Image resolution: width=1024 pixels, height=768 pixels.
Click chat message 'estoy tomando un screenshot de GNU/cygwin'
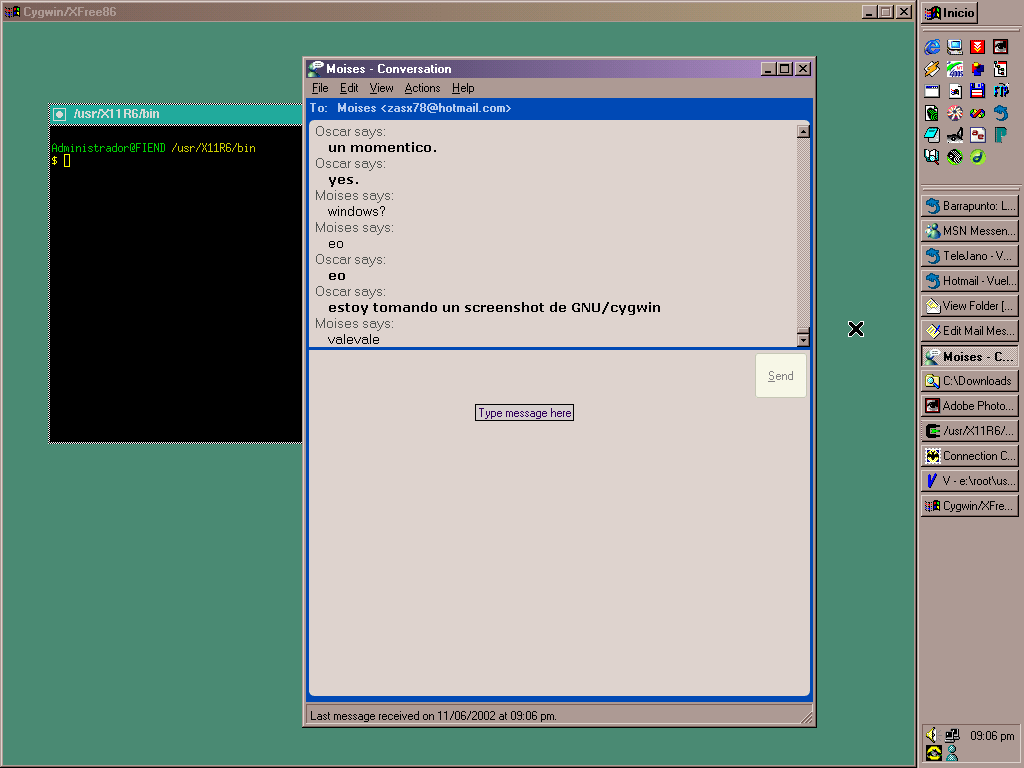coord(494,308)
